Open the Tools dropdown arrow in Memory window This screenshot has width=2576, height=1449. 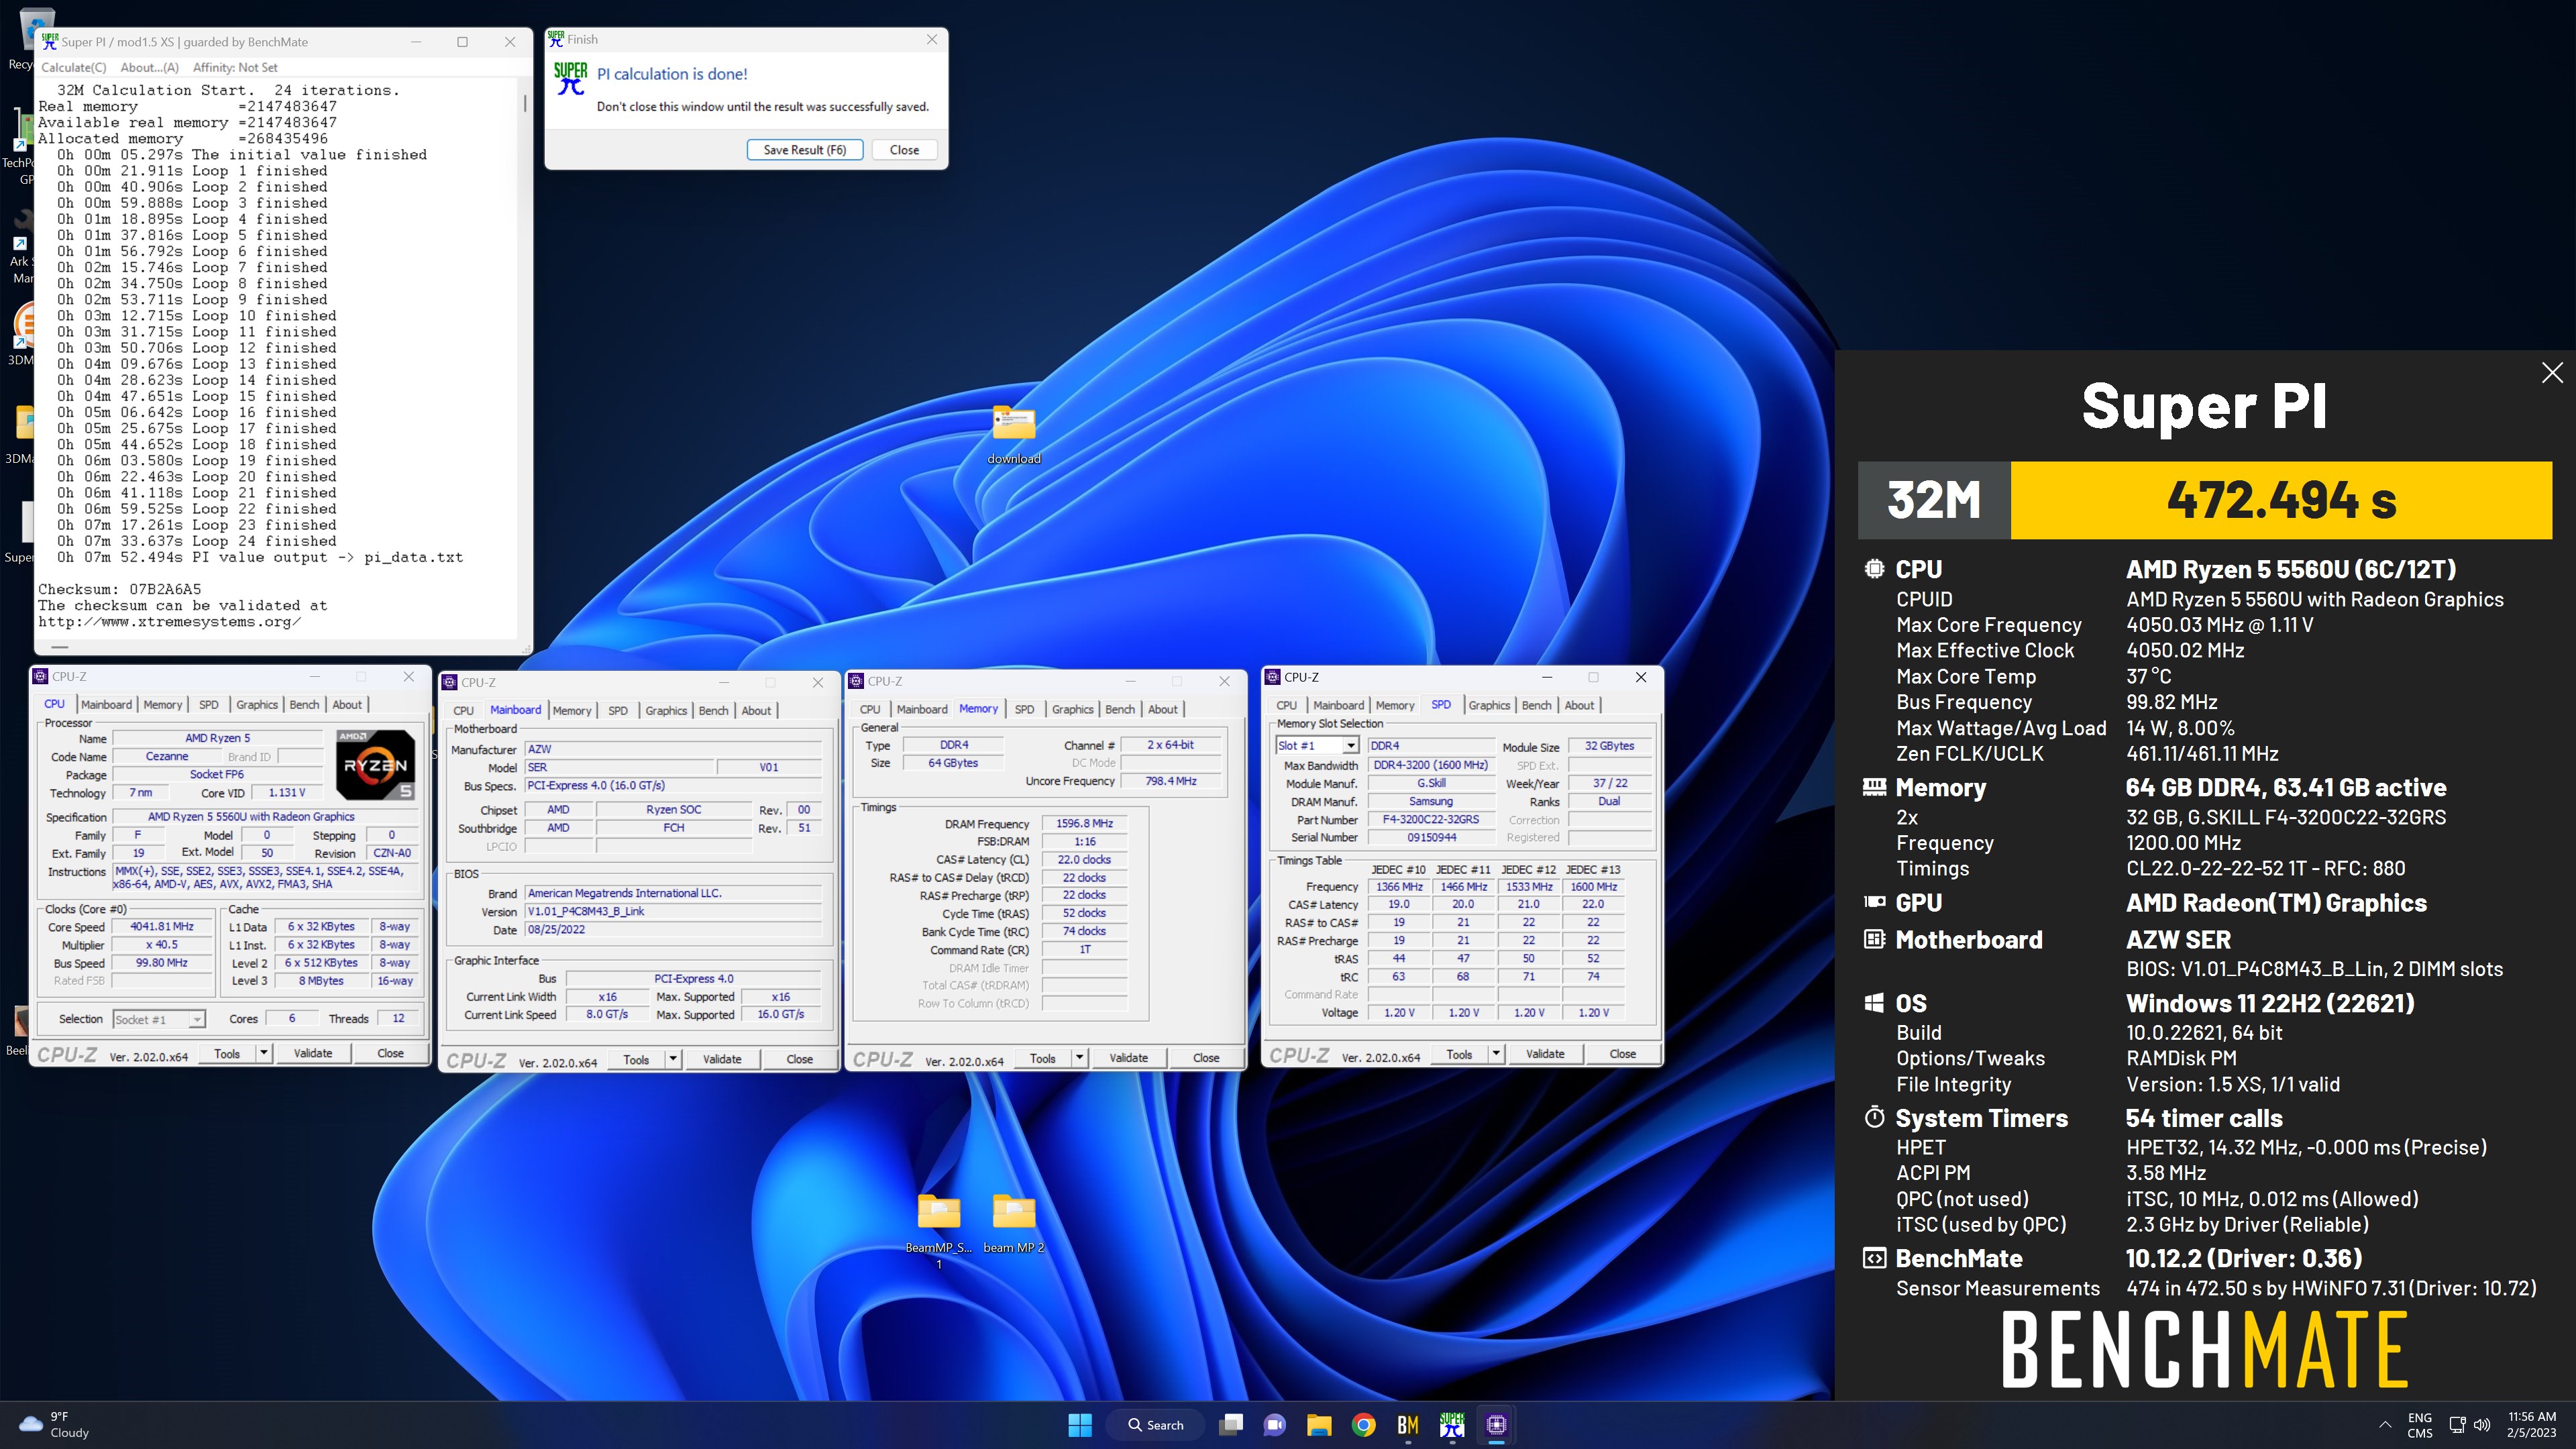click(1079, 1058)
